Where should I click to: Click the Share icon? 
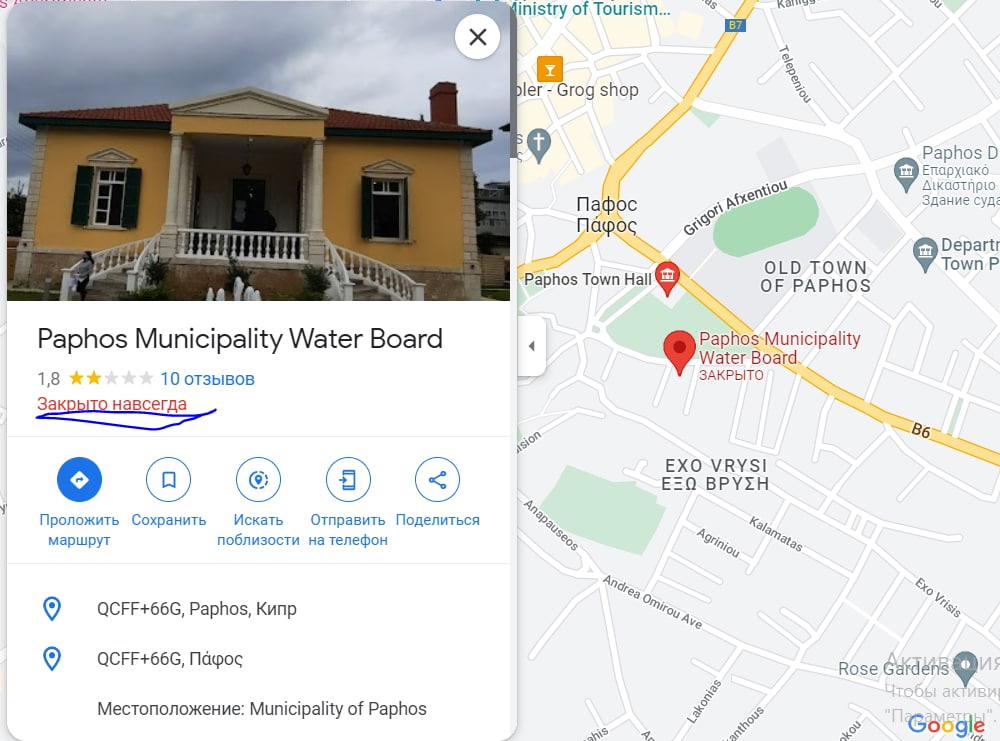coord(438,480)
